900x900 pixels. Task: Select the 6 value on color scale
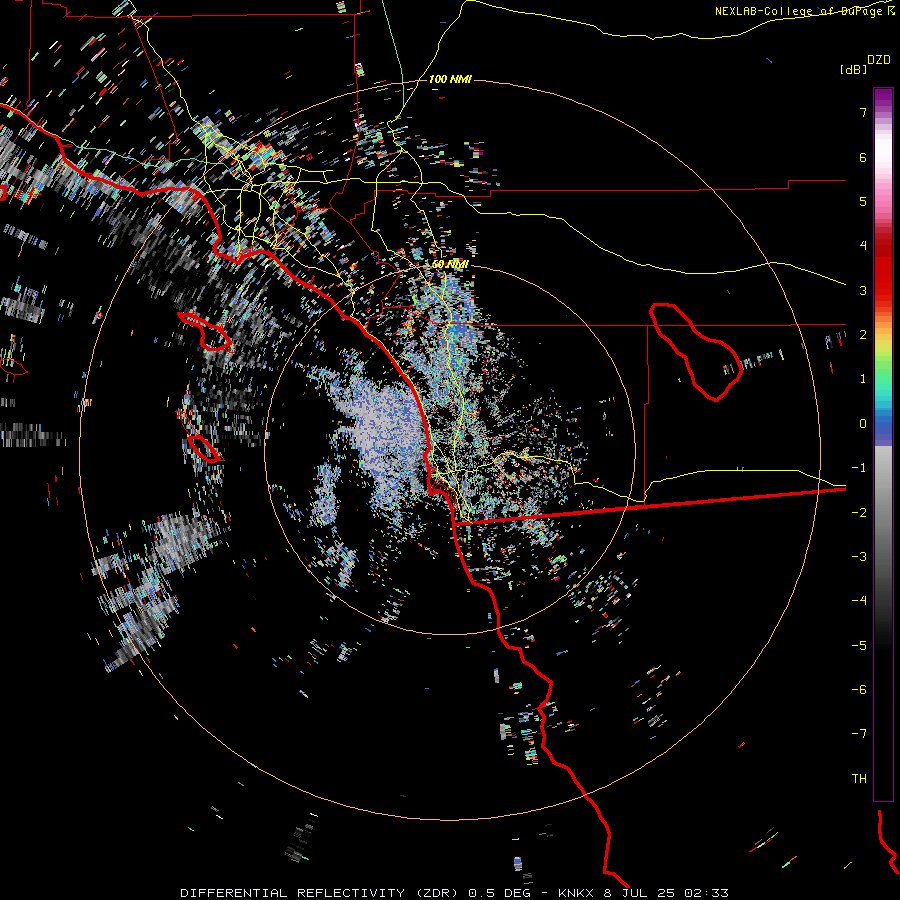pos(863,157)
